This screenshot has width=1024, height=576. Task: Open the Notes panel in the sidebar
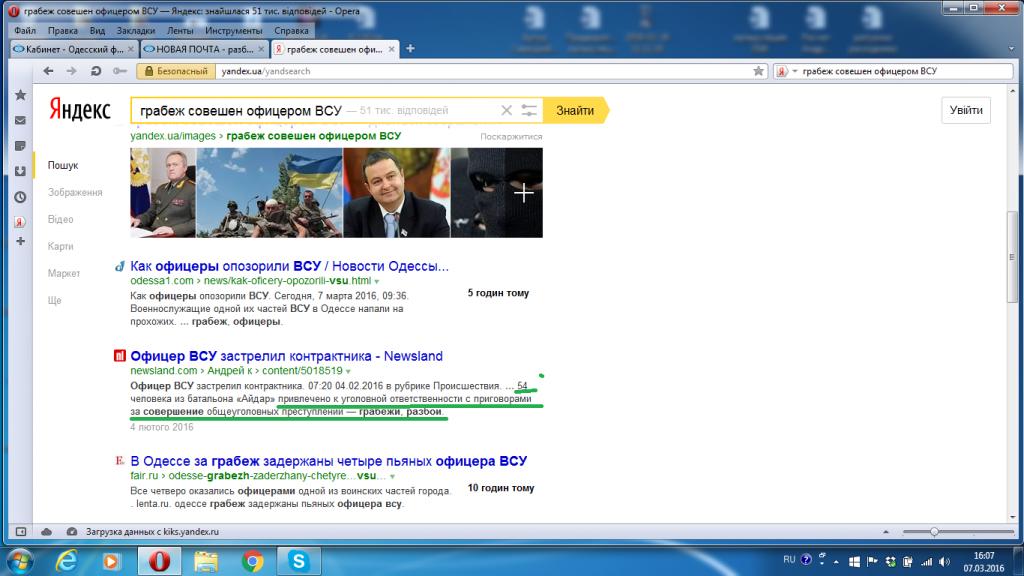tap(20, 146)
